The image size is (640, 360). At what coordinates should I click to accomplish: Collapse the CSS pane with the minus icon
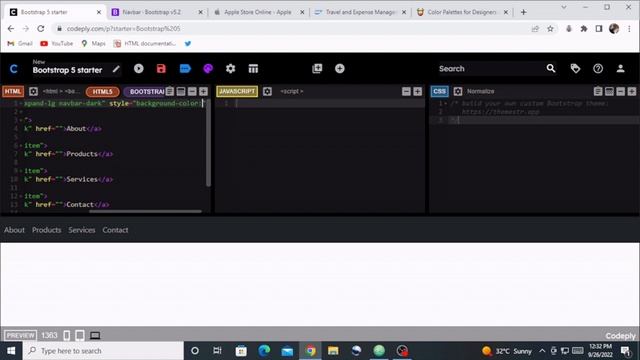(620, 91)
